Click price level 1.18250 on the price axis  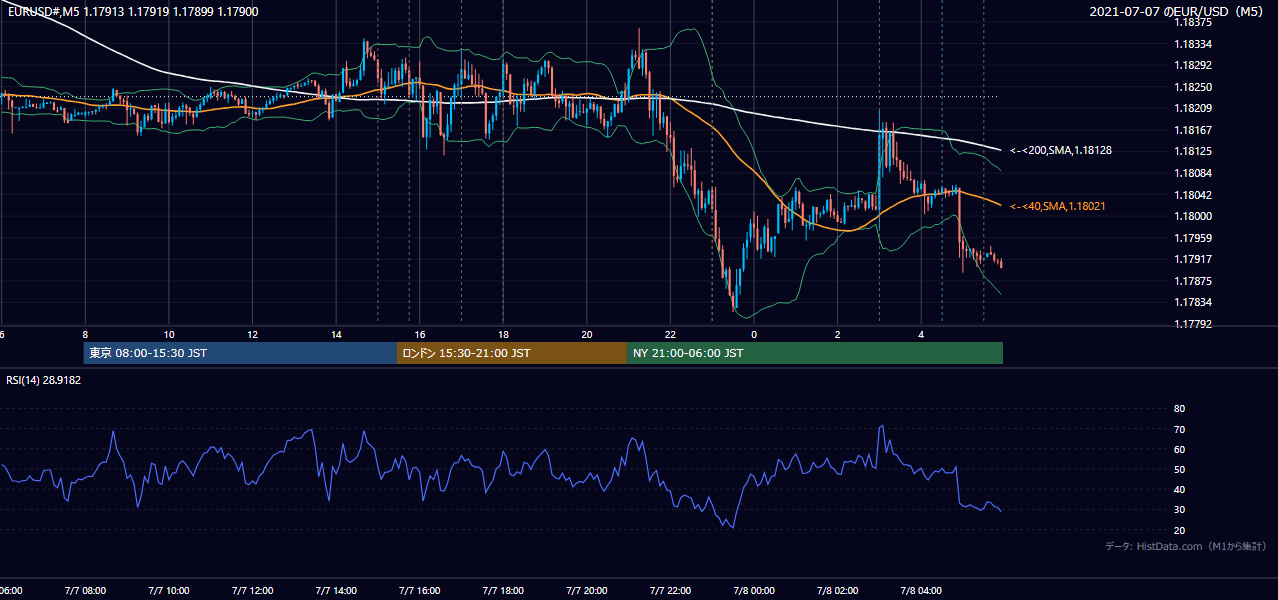pyautogui.click(x=1192, y=87)
